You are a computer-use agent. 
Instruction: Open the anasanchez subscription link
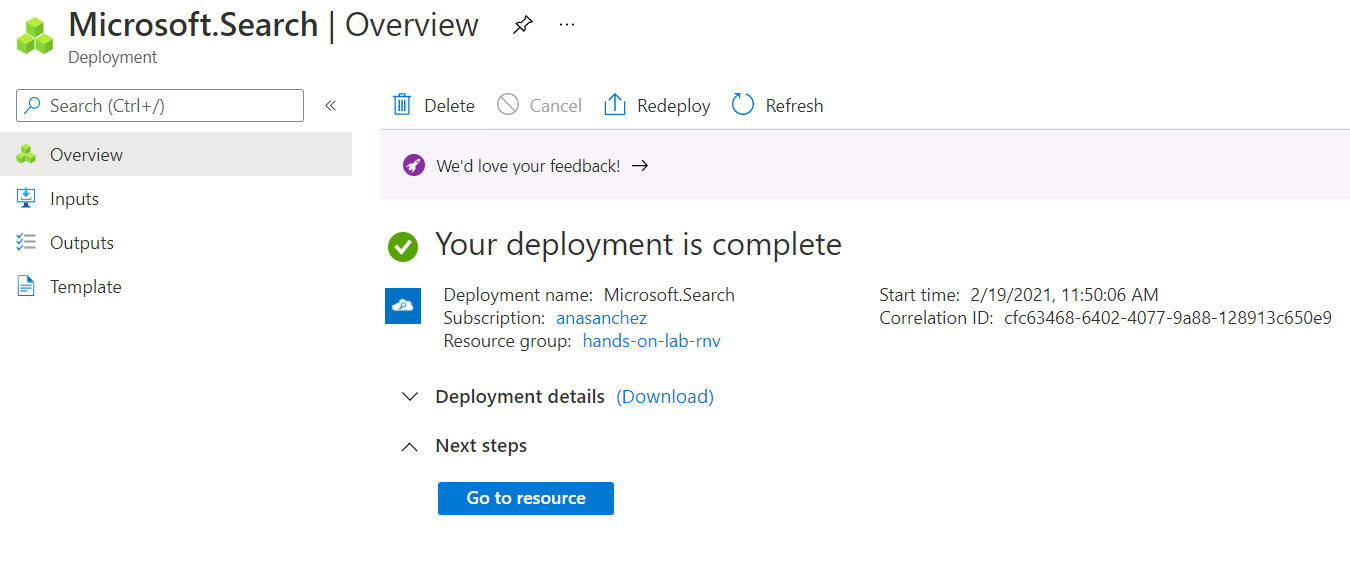(602, 318)
